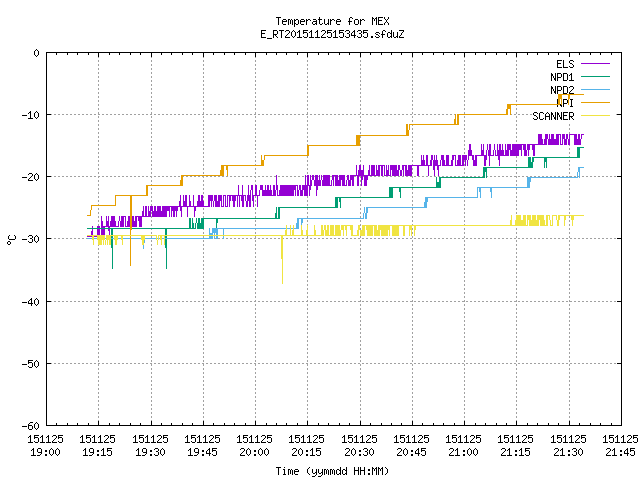Click the x-axis tick label 20:15

pyautogui.click(x=306, y=452)
